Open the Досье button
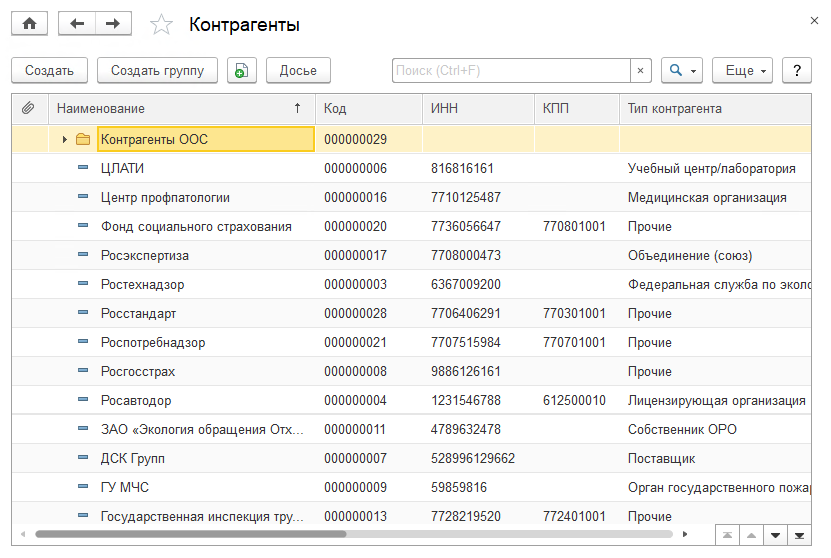The width and height of the screenshot is (831, 558). coord(298,70)
